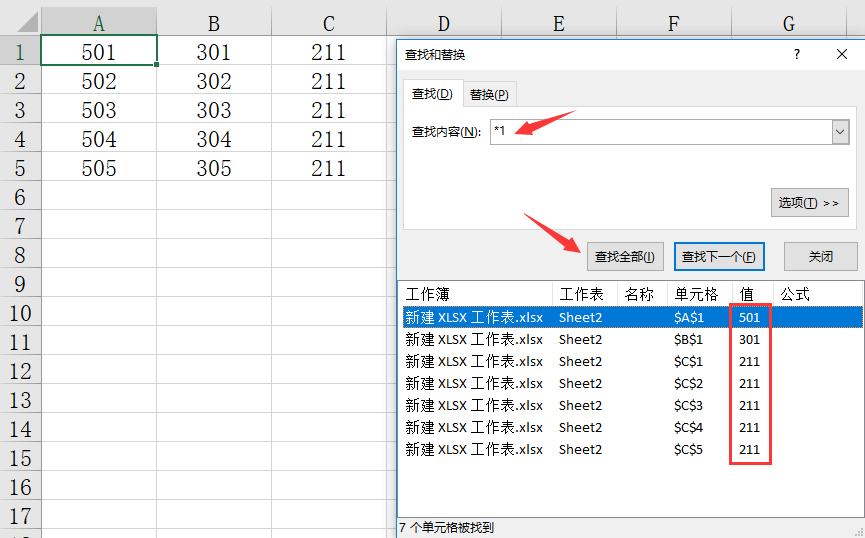Click the 关闭 button
Viewport: 865px width, 538px height.
click(820, 257)
